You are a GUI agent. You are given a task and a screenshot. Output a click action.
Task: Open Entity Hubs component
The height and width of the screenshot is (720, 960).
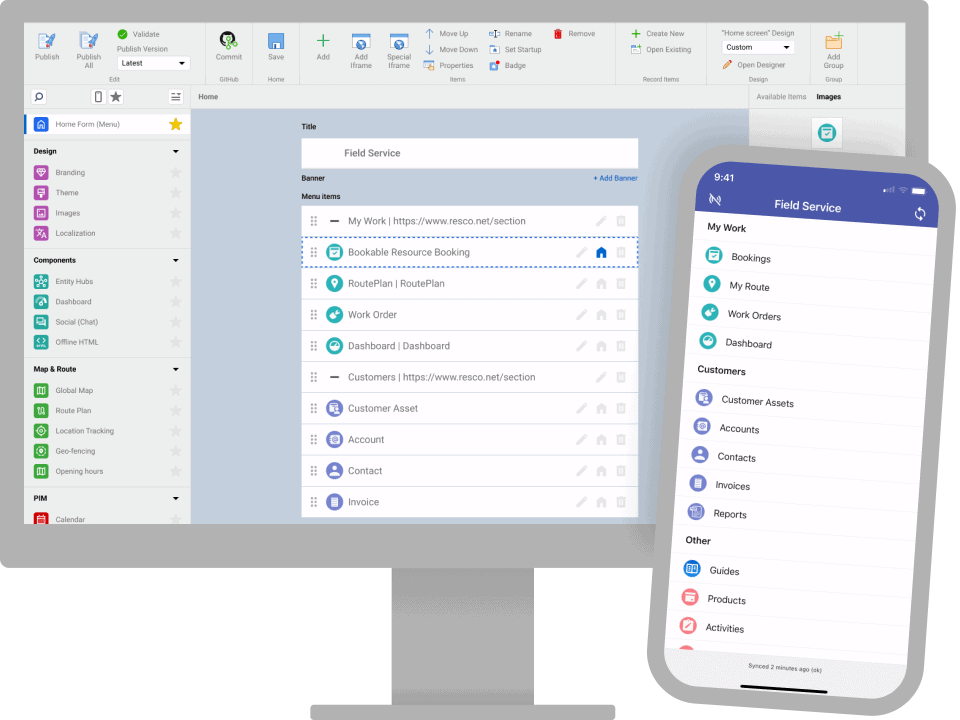coord(74,282)
